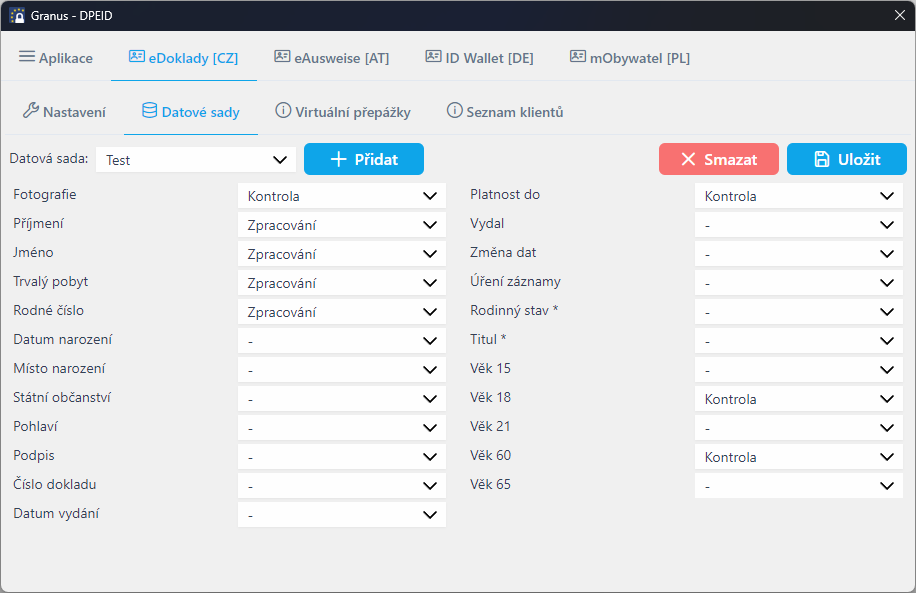Click the Granus app icon in title bar
The image size is (916, 593).
click(x=17, y=15)
